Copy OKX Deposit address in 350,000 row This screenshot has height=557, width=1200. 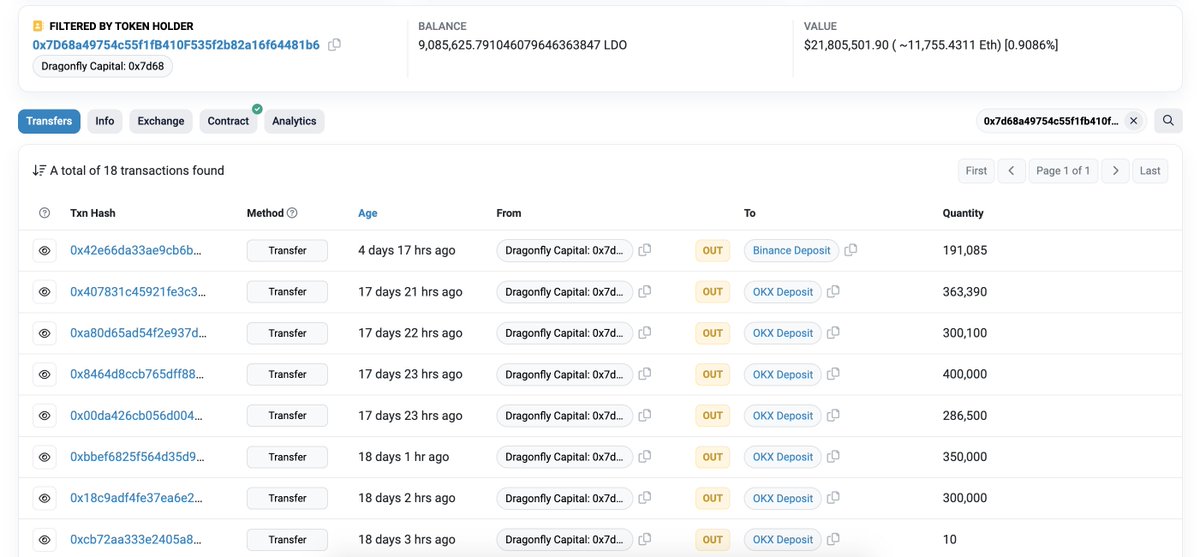pos(833,457)
